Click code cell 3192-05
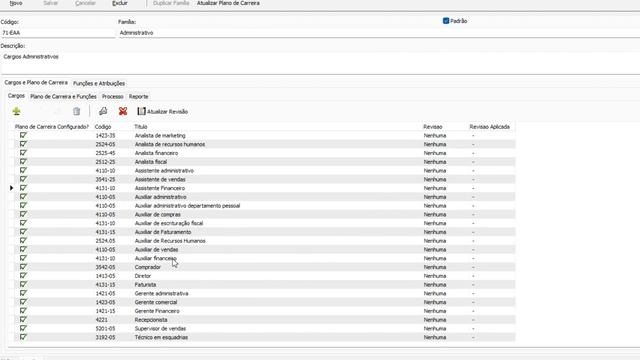Image resolution: width=640 pixels, height=360 pixels. click(x=105, y=338)
